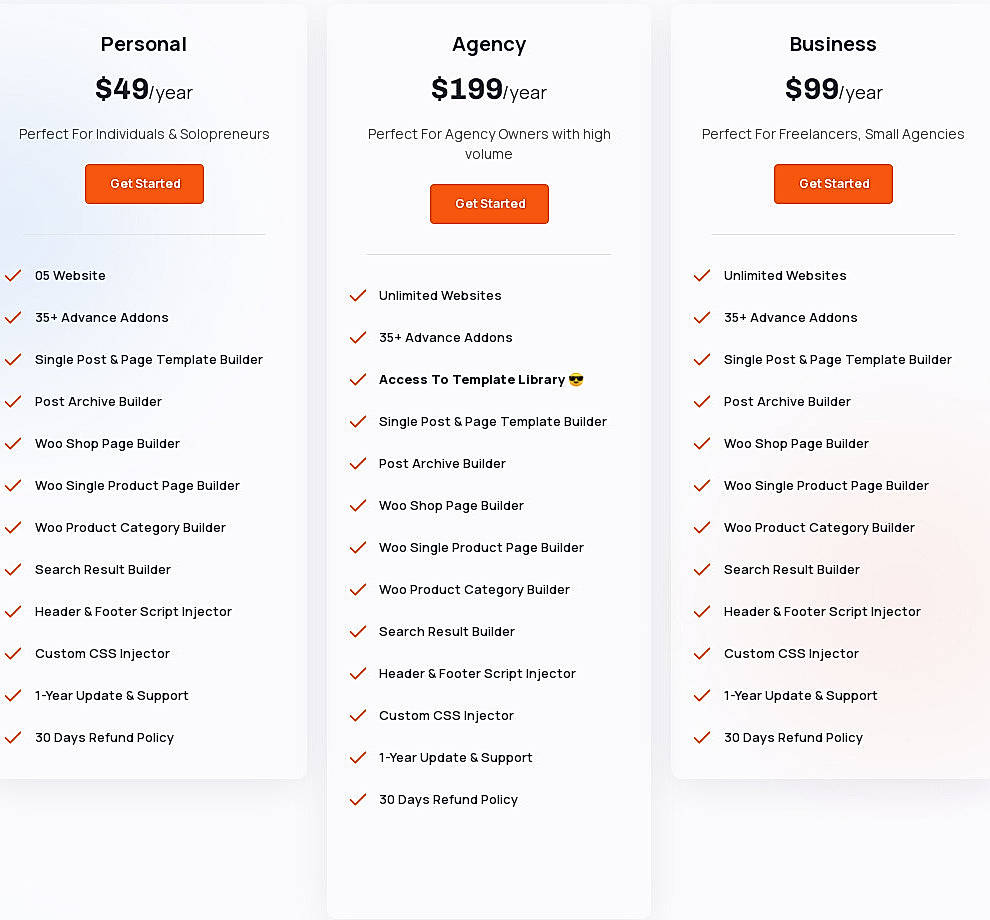
Task: Click the $199/year price label
Action: click(489, 90)
